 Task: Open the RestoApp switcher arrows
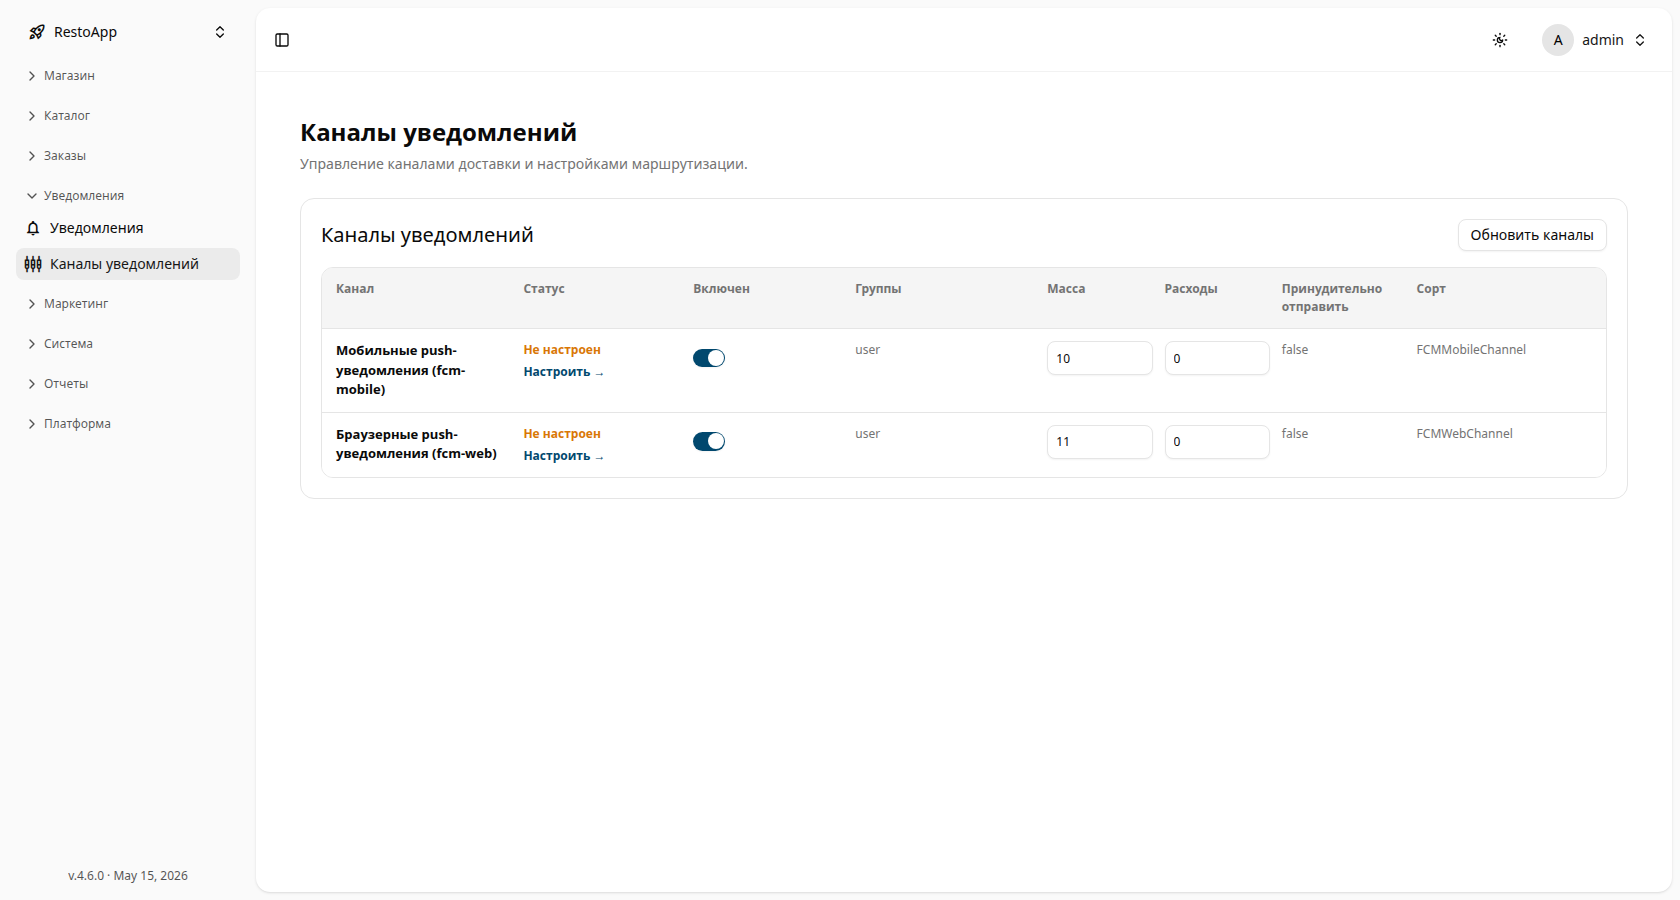220,32
